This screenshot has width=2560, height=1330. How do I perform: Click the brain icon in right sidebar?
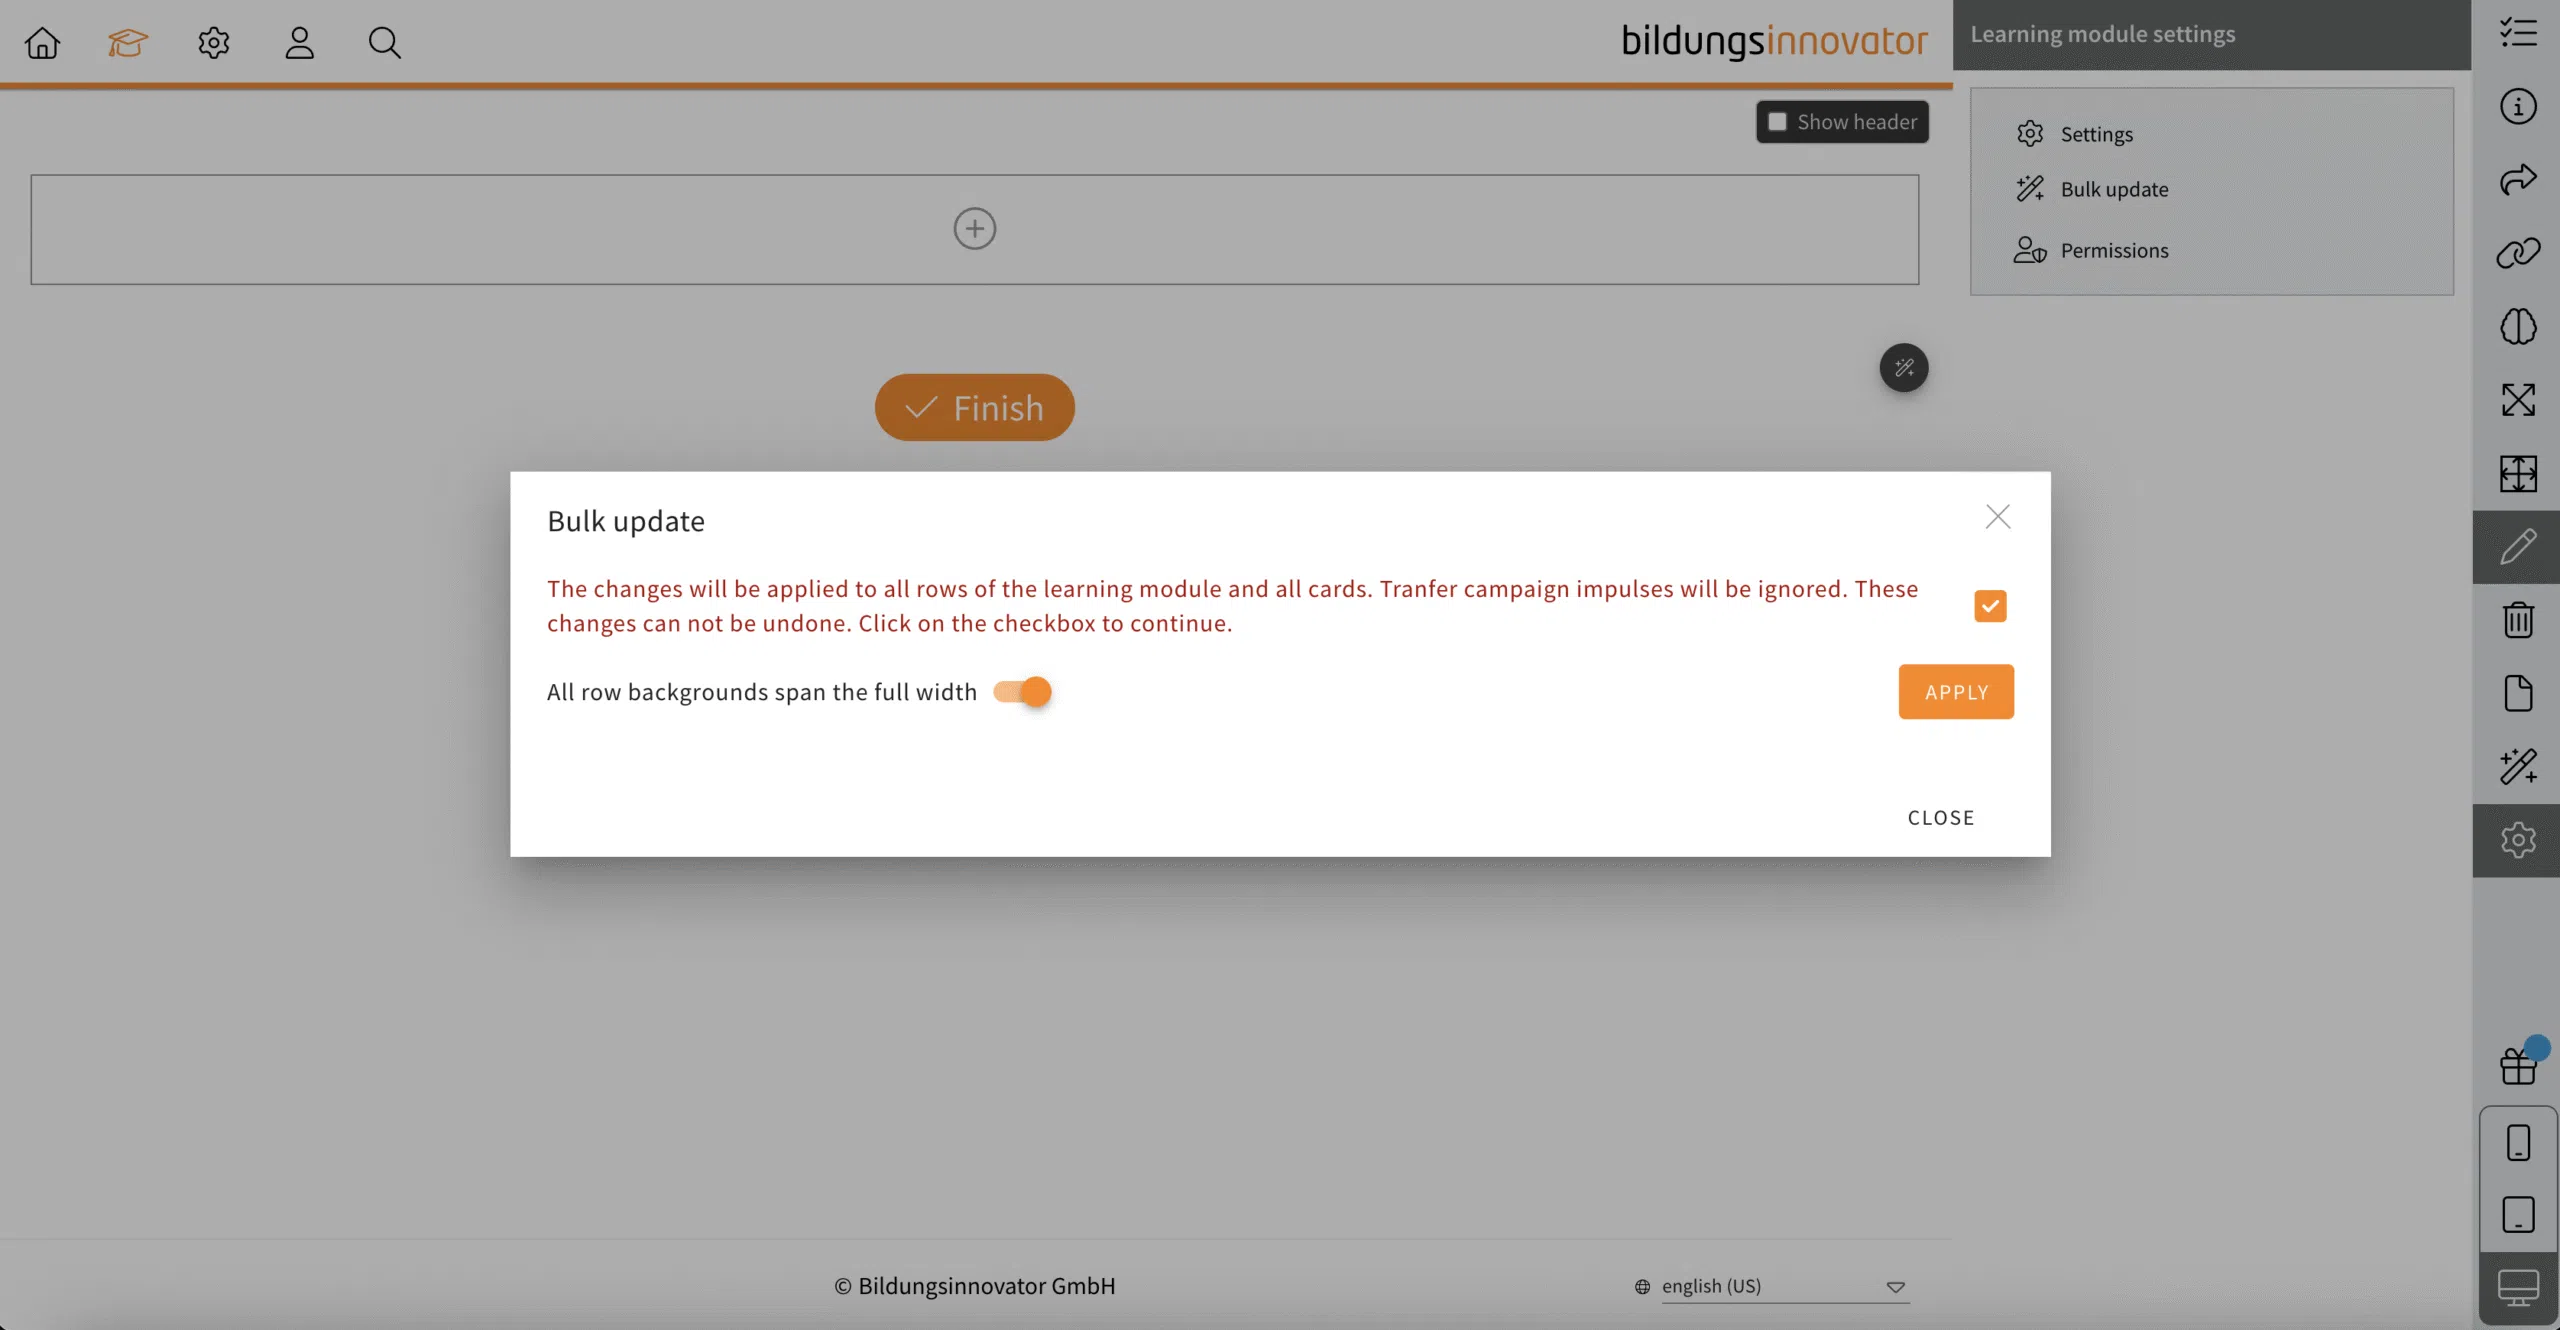tap(2517, 327)
